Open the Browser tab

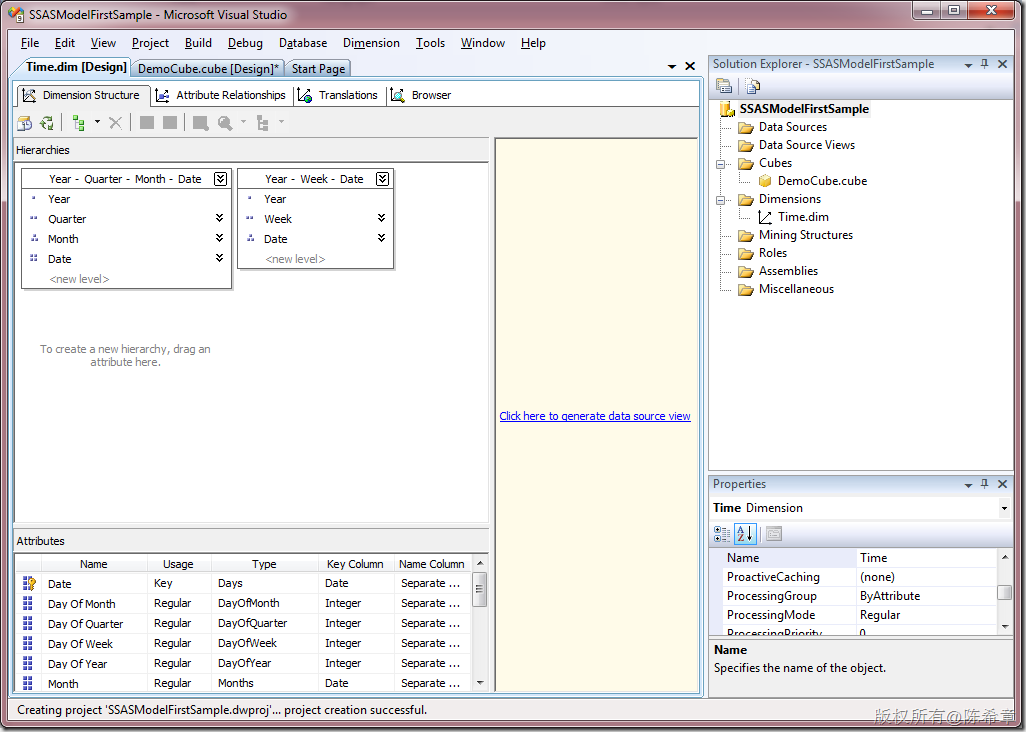tap(421, 95)
